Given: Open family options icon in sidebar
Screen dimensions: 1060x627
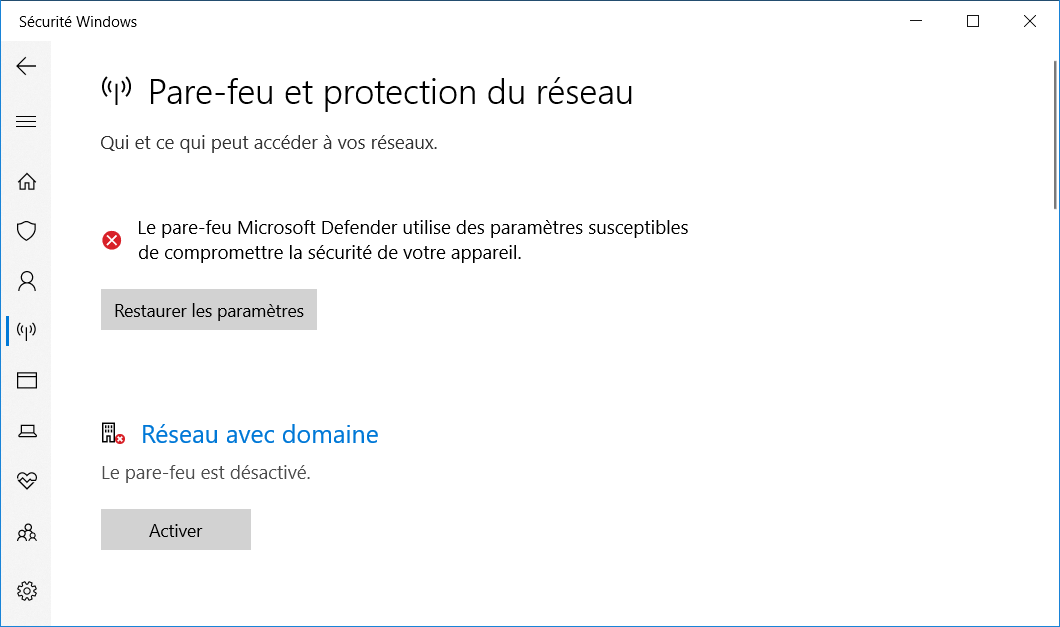Looking at the screenshot, I should (26, 533).
